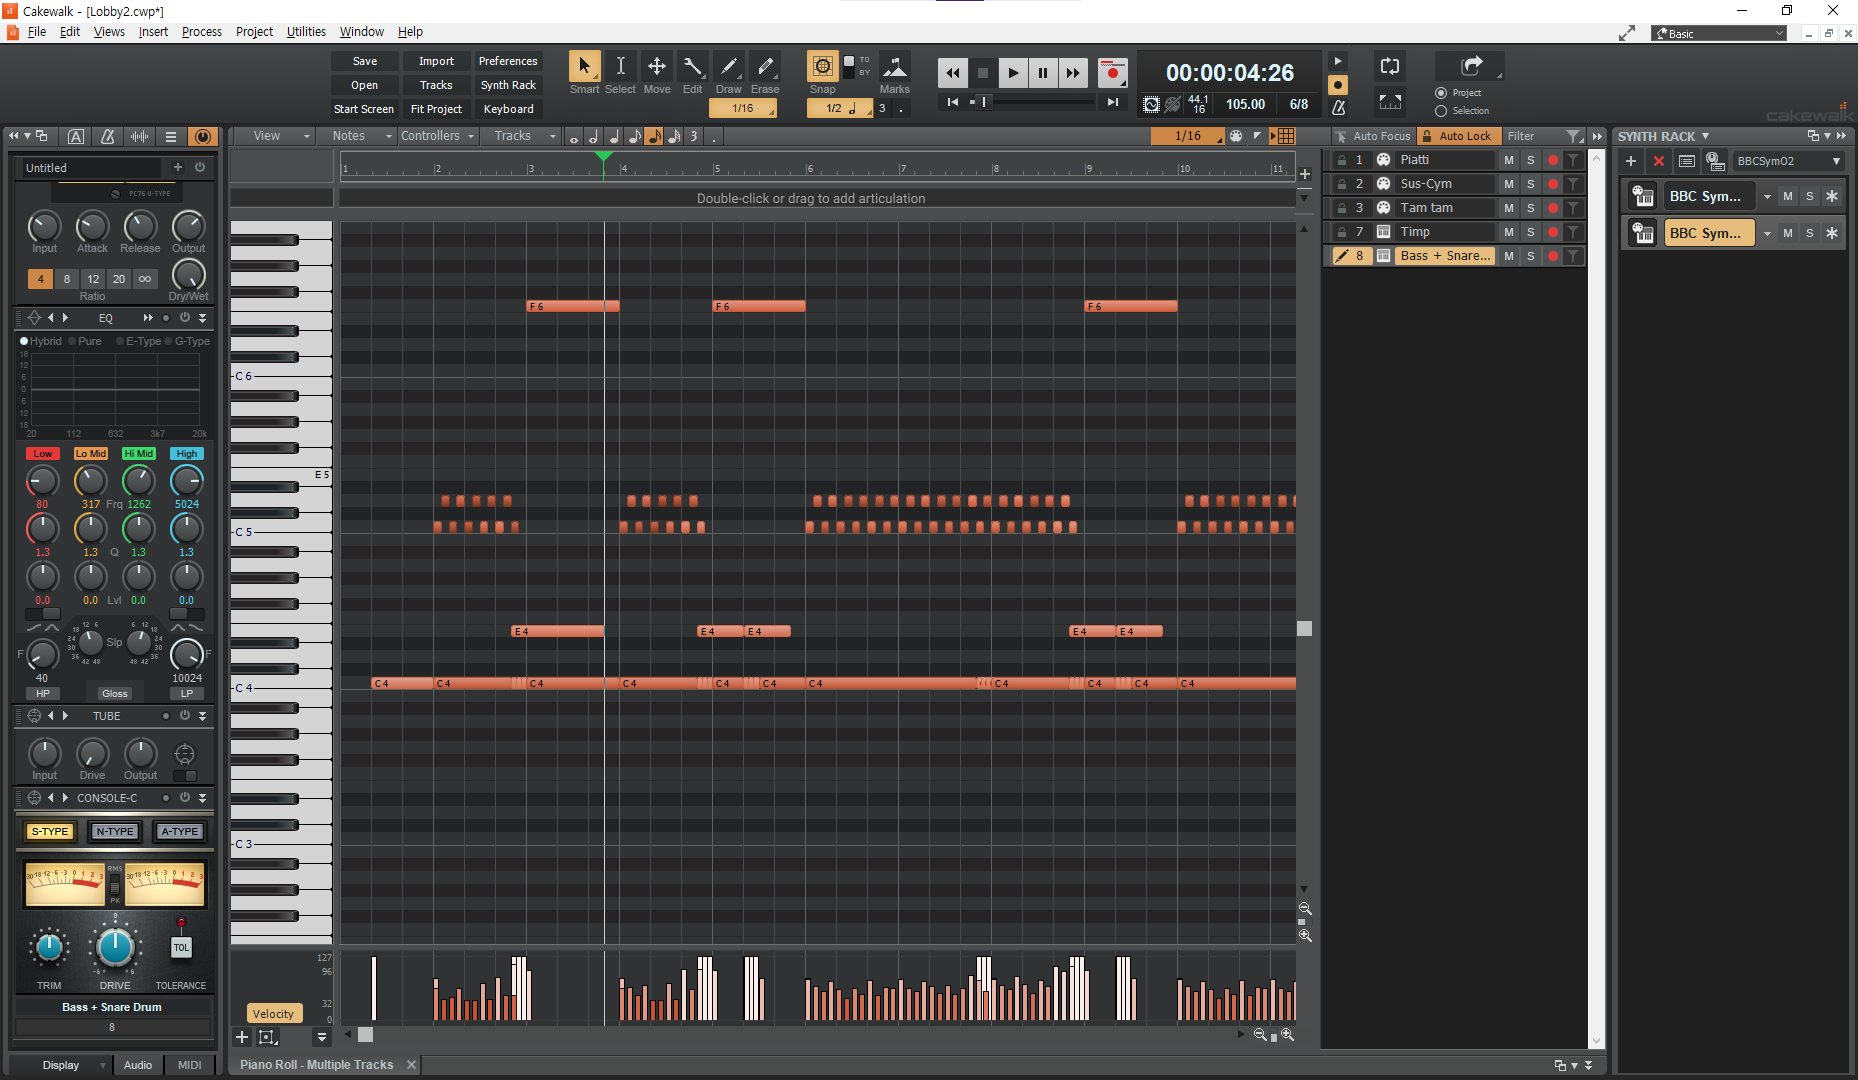The width and height of the screenshot is (1858, 1080).
Task: Select the Selection radio button
Action: click(x=1441, y=111)
